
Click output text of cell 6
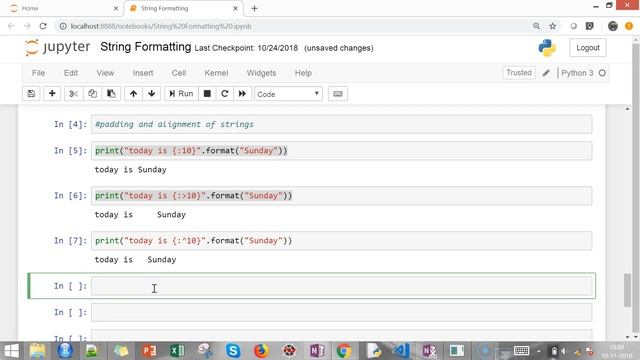click(140, 215)
